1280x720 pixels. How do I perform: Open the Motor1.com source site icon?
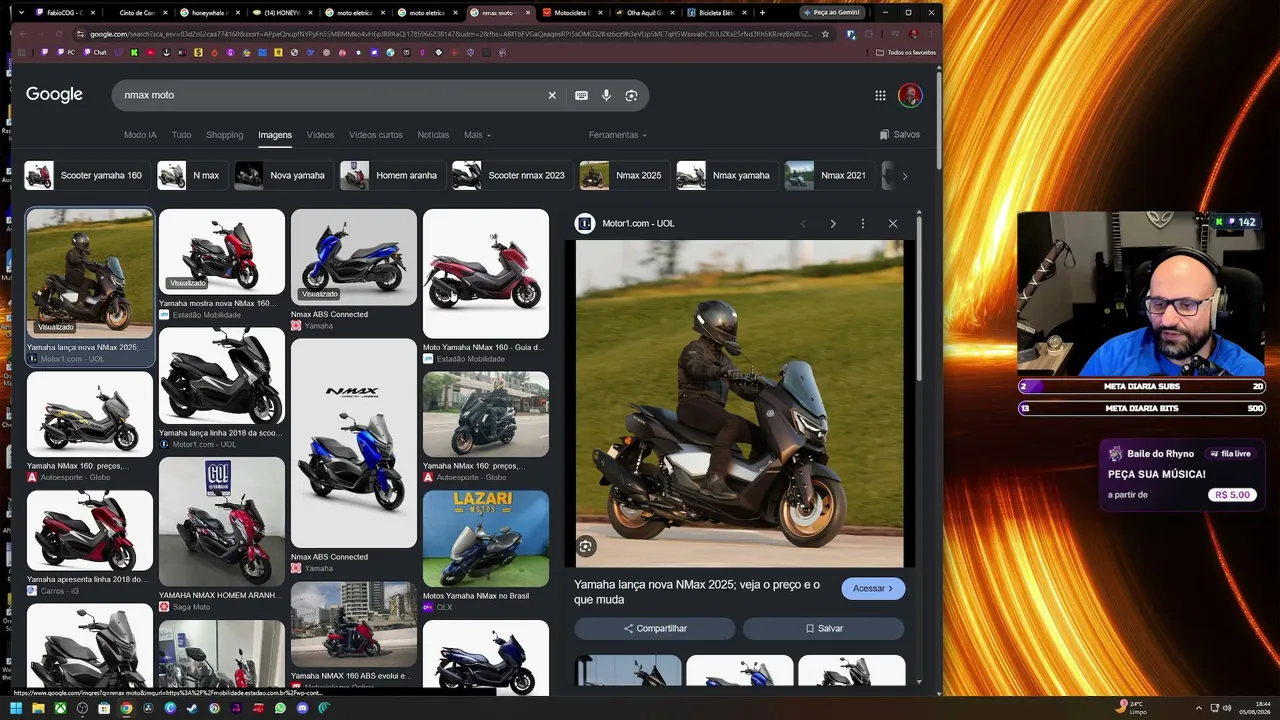tap(584, 224)
